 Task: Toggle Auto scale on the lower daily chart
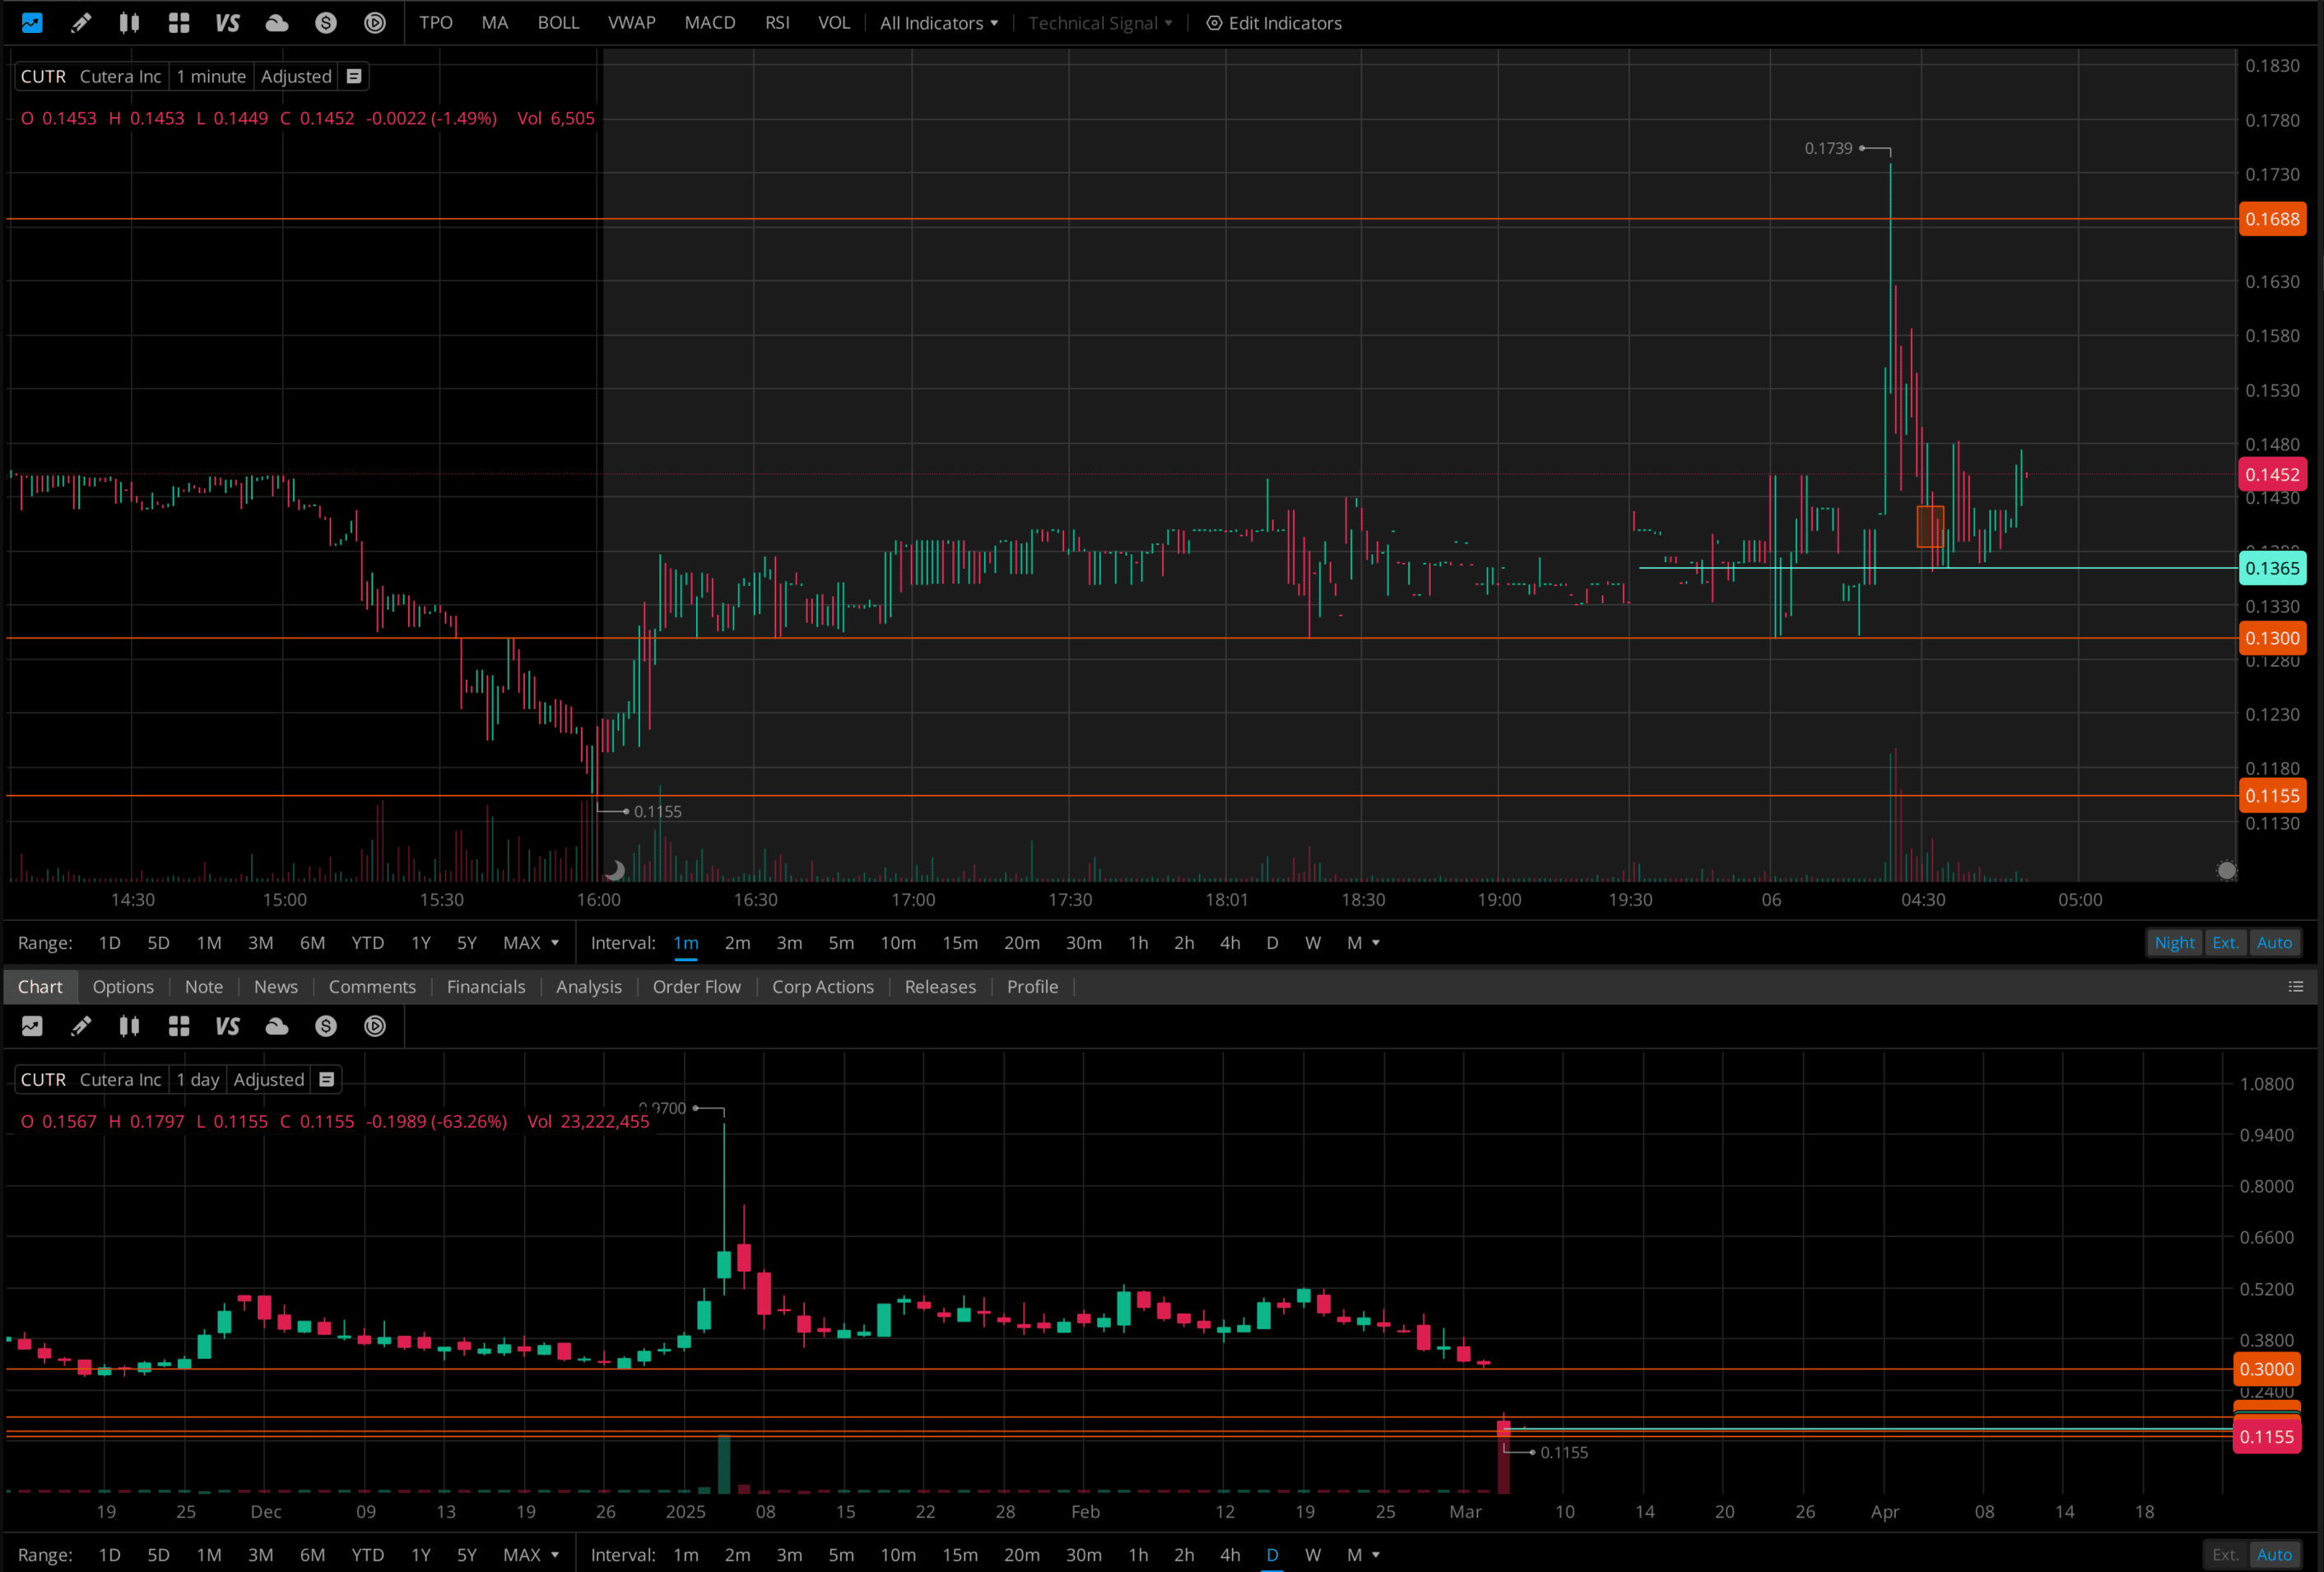click(2273, 1554)
